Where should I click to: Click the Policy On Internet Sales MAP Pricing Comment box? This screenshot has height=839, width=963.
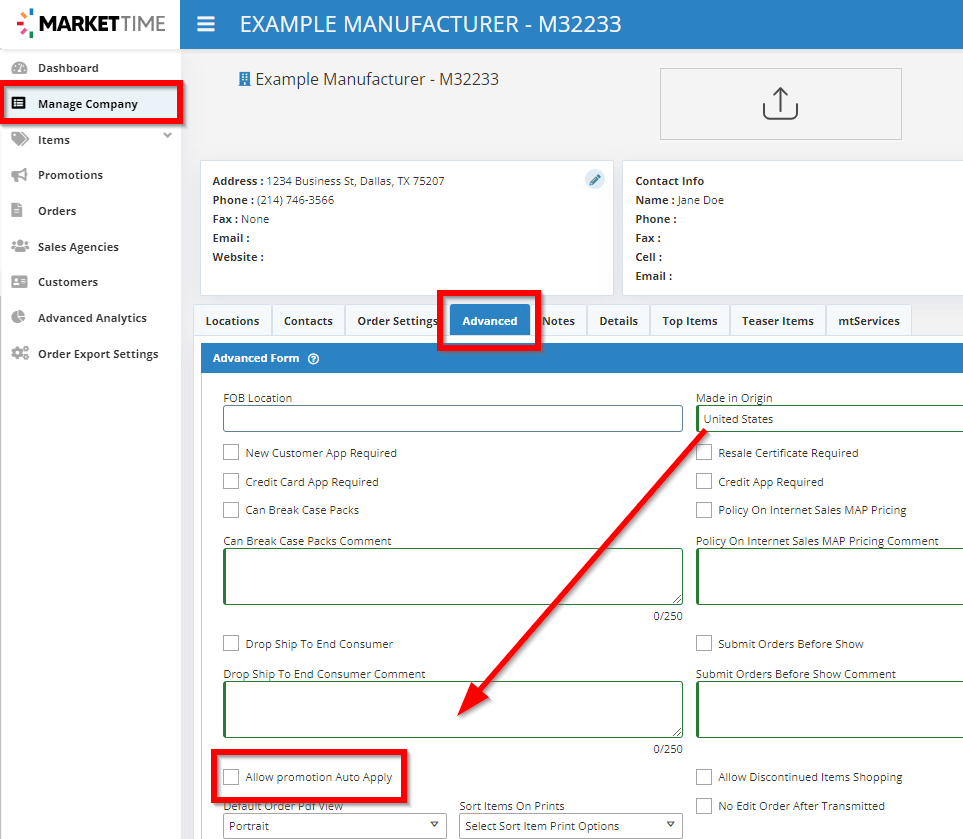pos(829,576)
